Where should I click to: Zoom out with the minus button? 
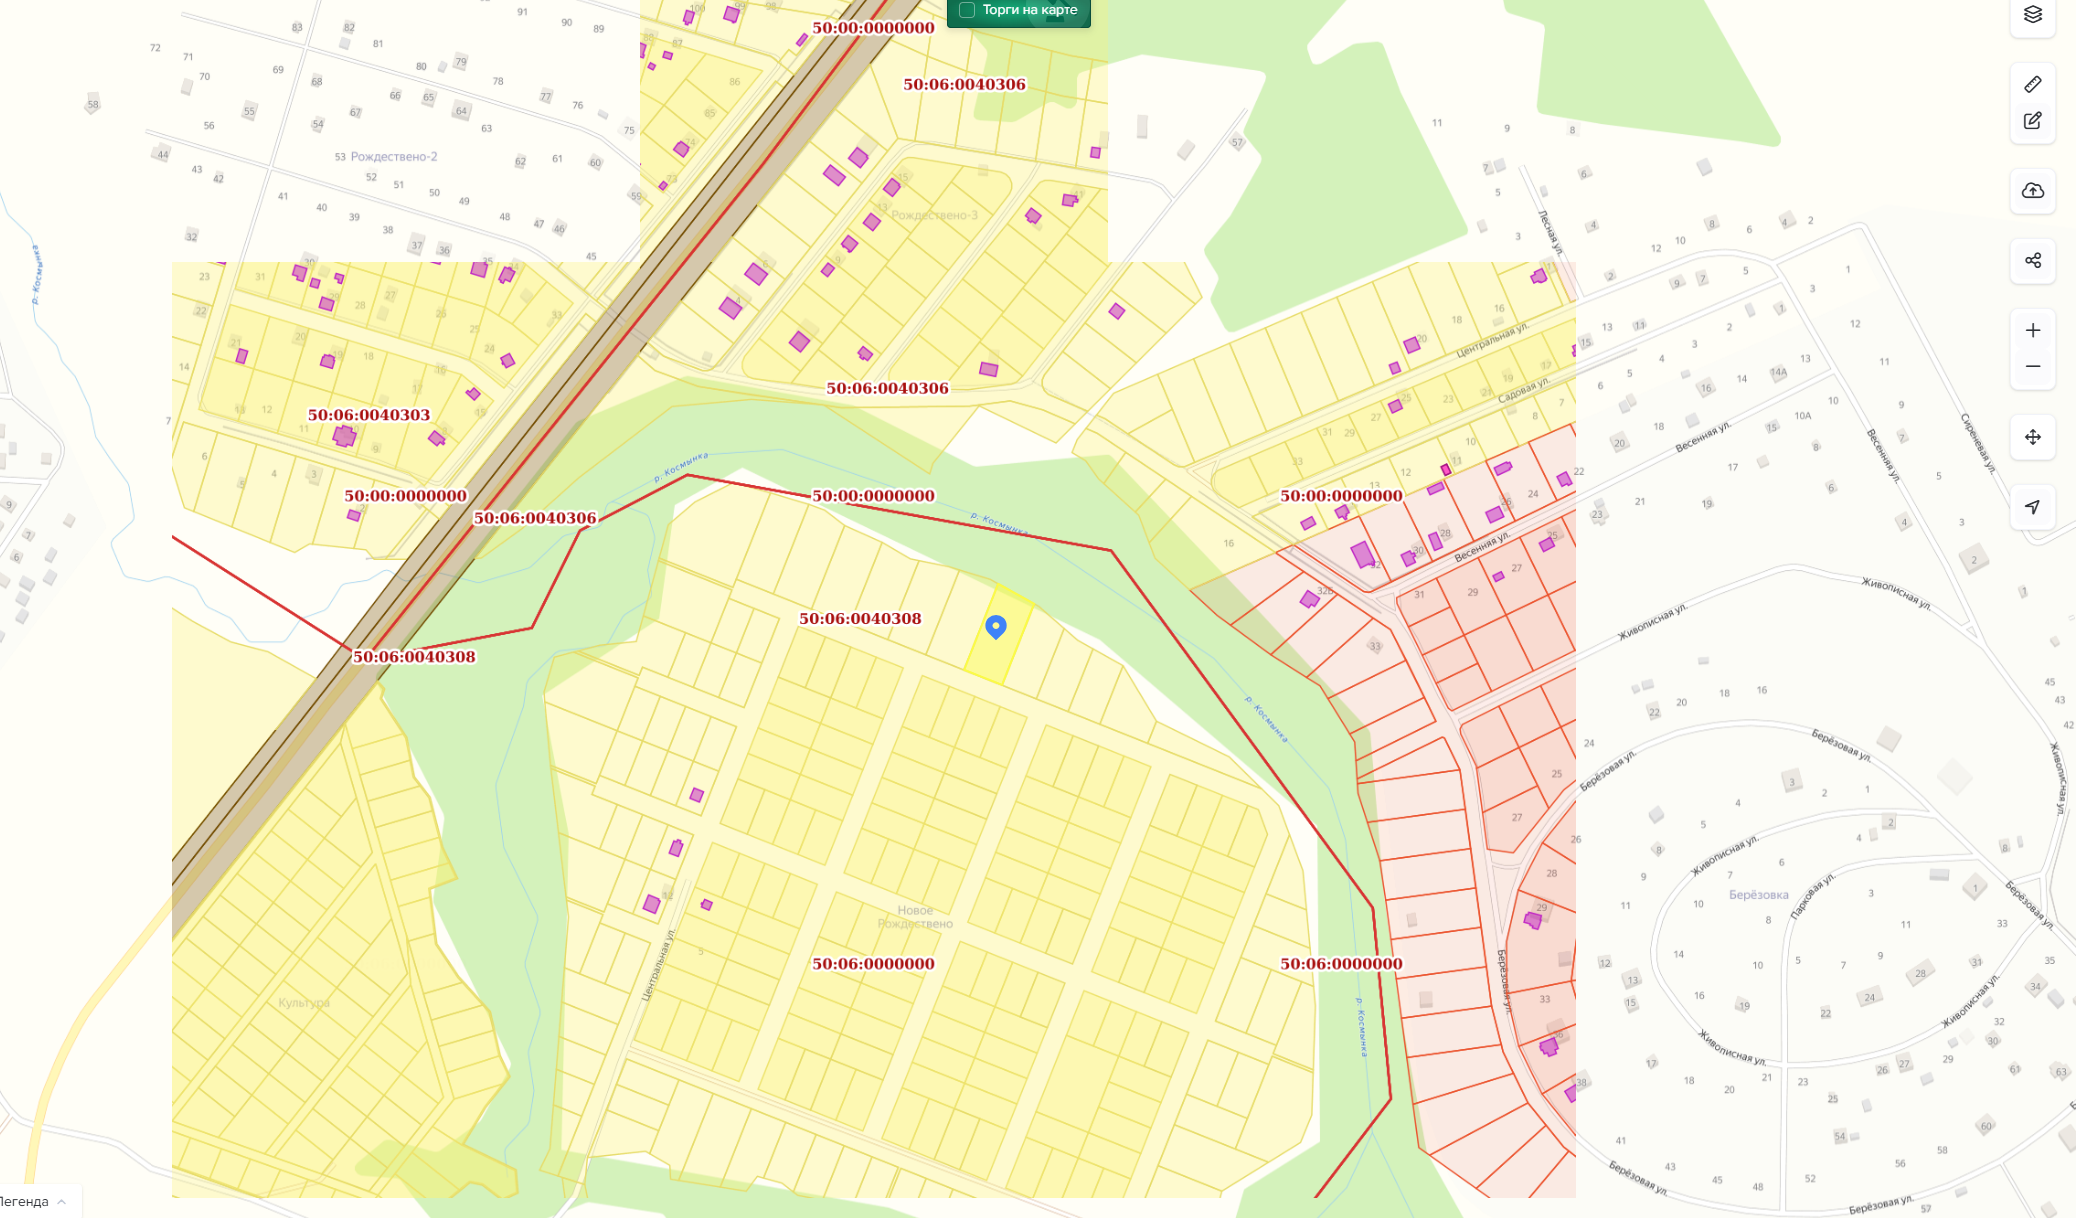[2032, 367]
